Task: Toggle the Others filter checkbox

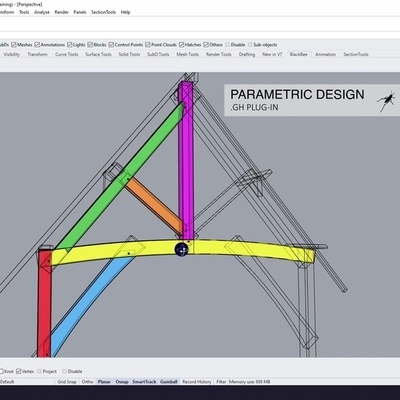Action: pyautogui.click(x=206, y=45)
